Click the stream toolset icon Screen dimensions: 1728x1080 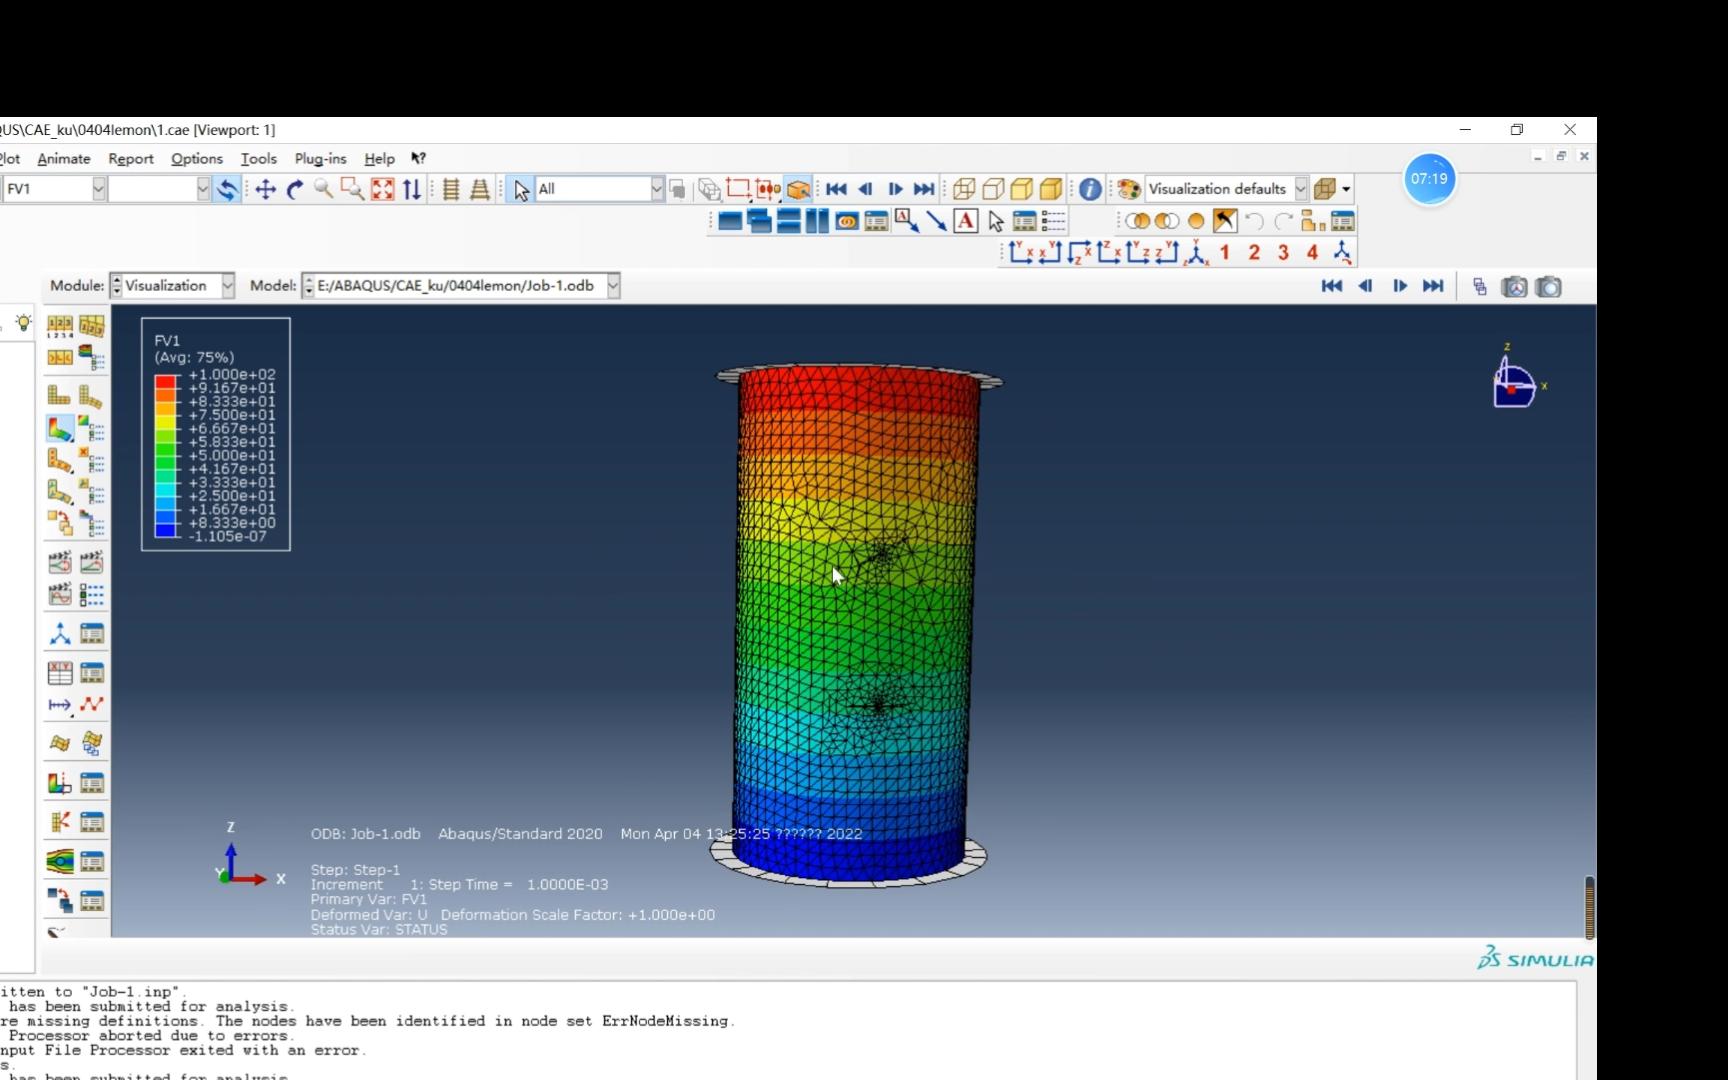pyautogui.click(x=60, y=862)
